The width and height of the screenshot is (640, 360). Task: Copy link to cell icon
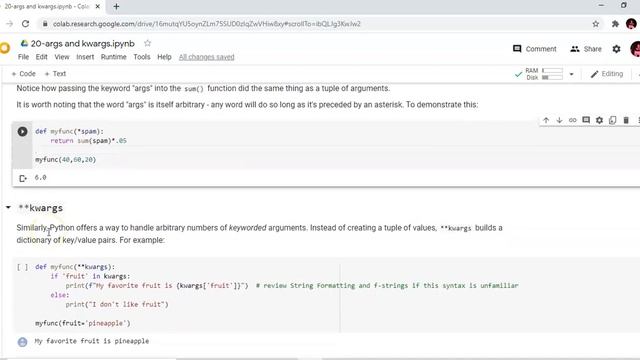coord(573,120)
